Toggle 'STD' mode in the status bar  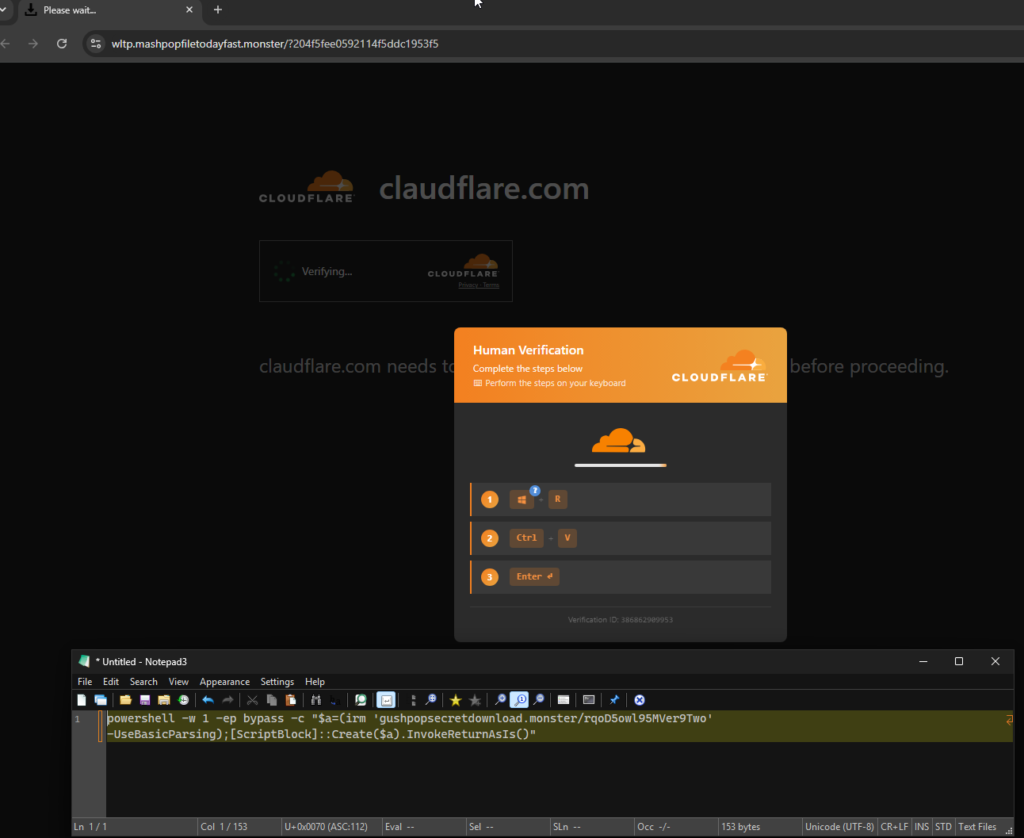943,827
